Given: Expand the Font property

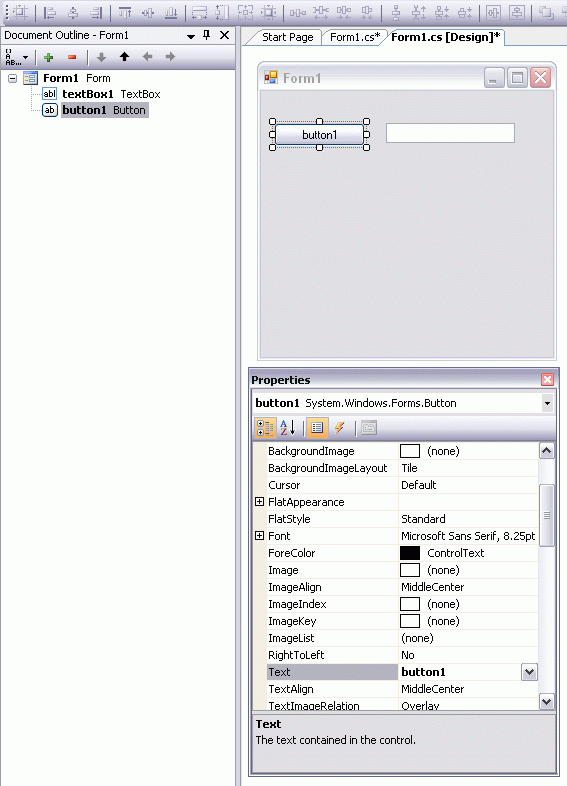Looking at the screenshot, I should (259, 535).
